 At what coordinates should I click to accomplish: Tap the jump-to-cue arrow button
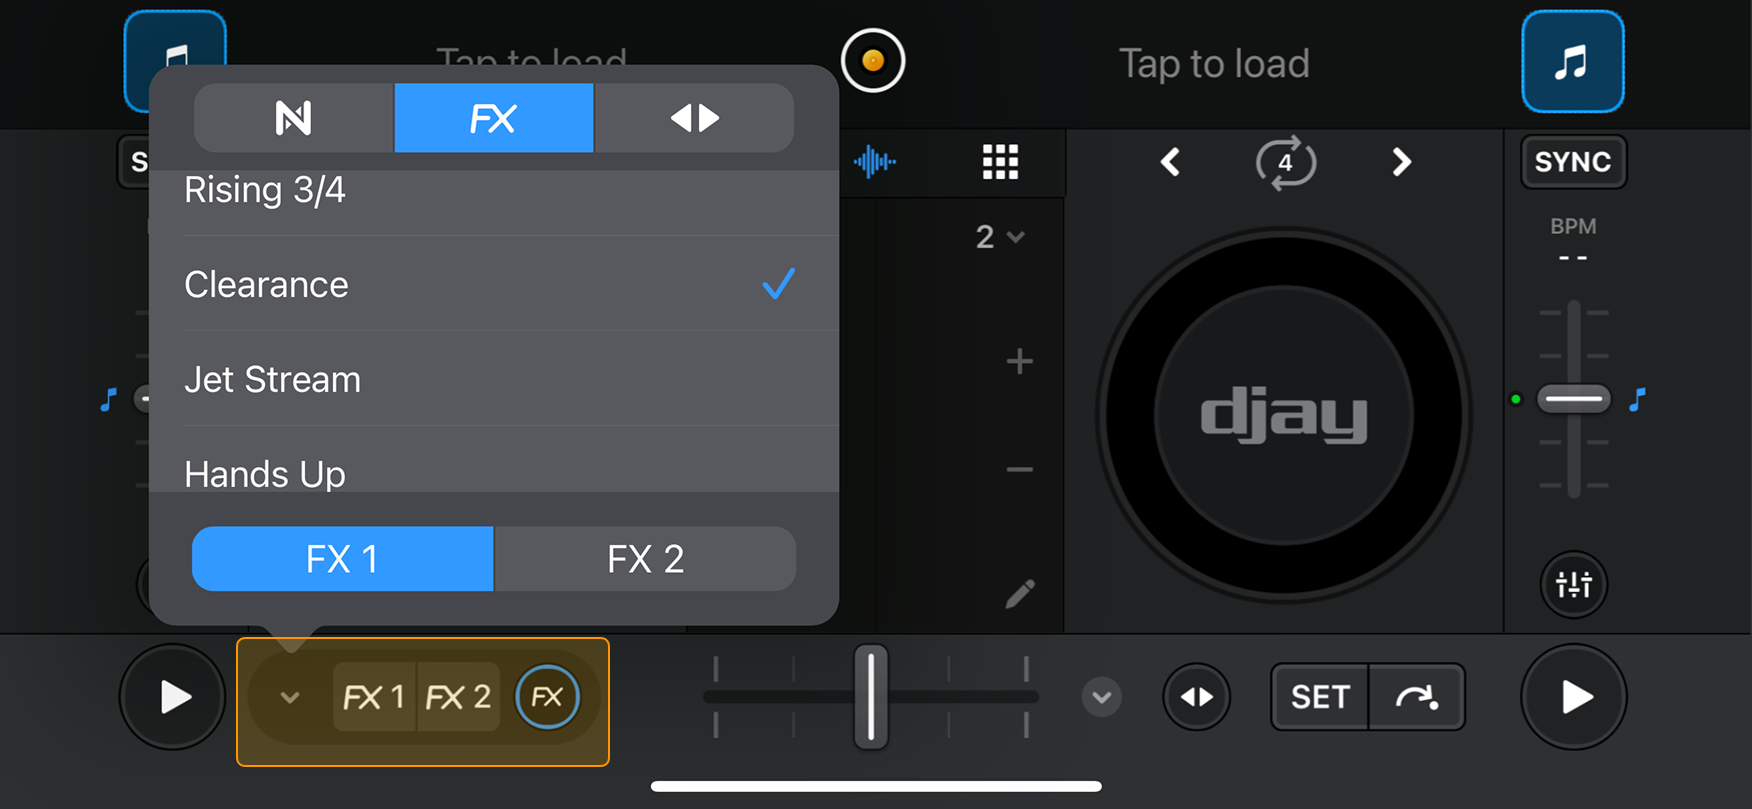click(1417, 697)
